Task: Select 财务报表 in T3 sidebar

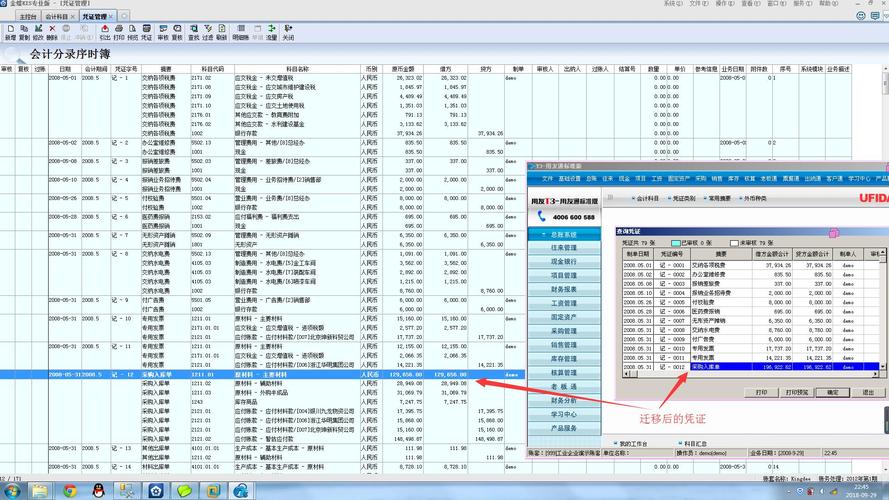Action: tap(564, 289)
